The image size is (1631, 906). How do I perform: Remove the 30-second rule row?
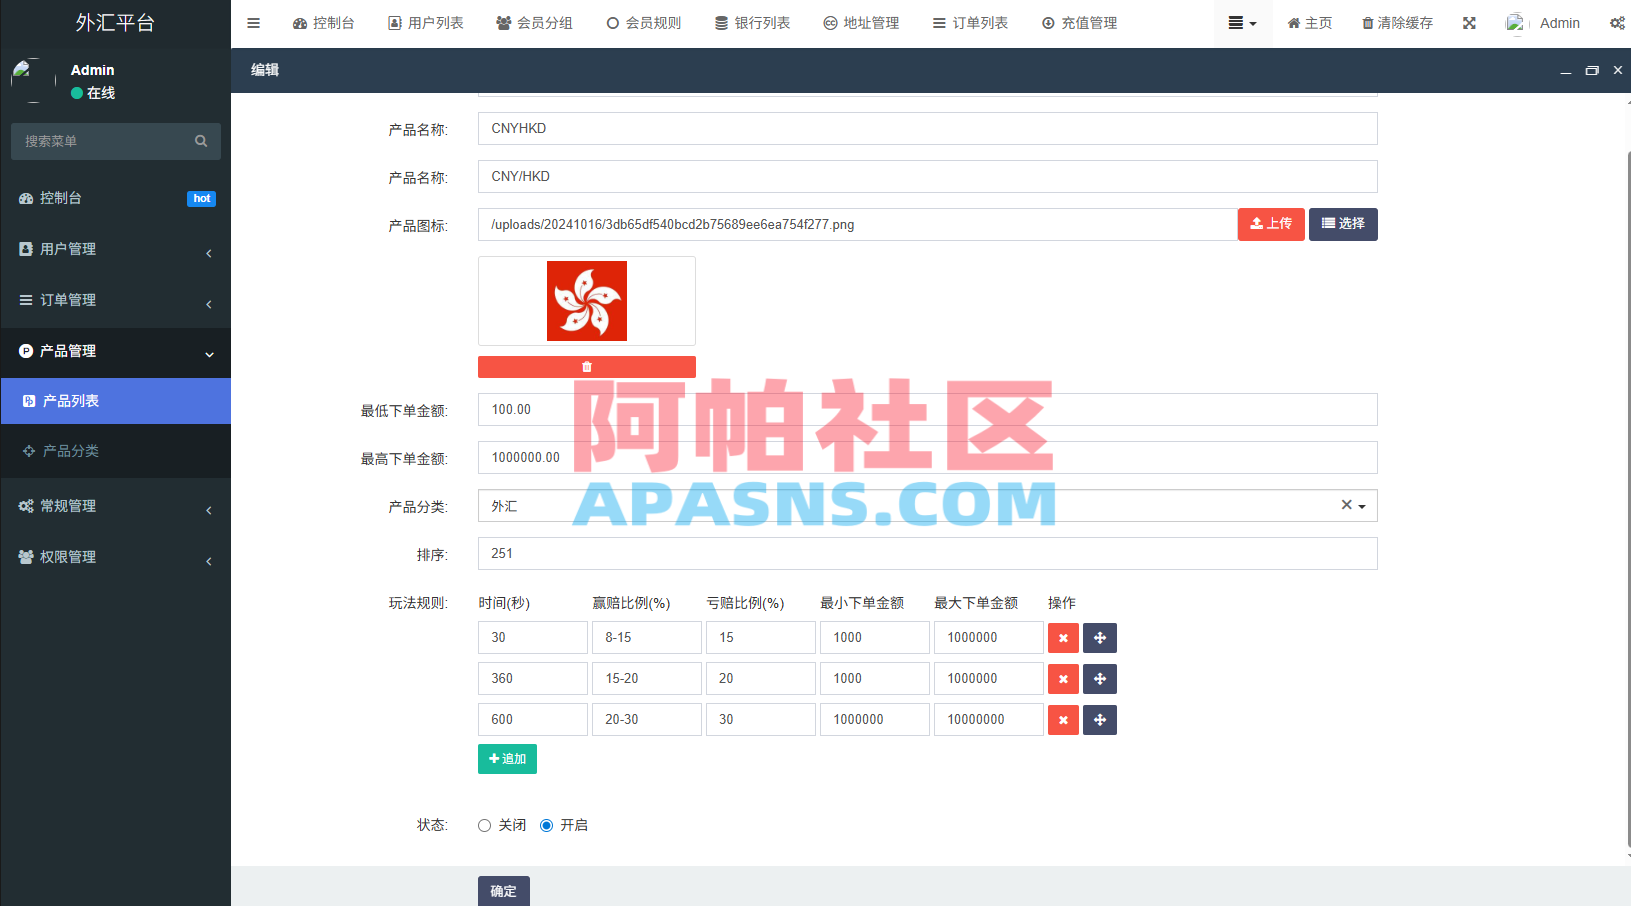1063,638
